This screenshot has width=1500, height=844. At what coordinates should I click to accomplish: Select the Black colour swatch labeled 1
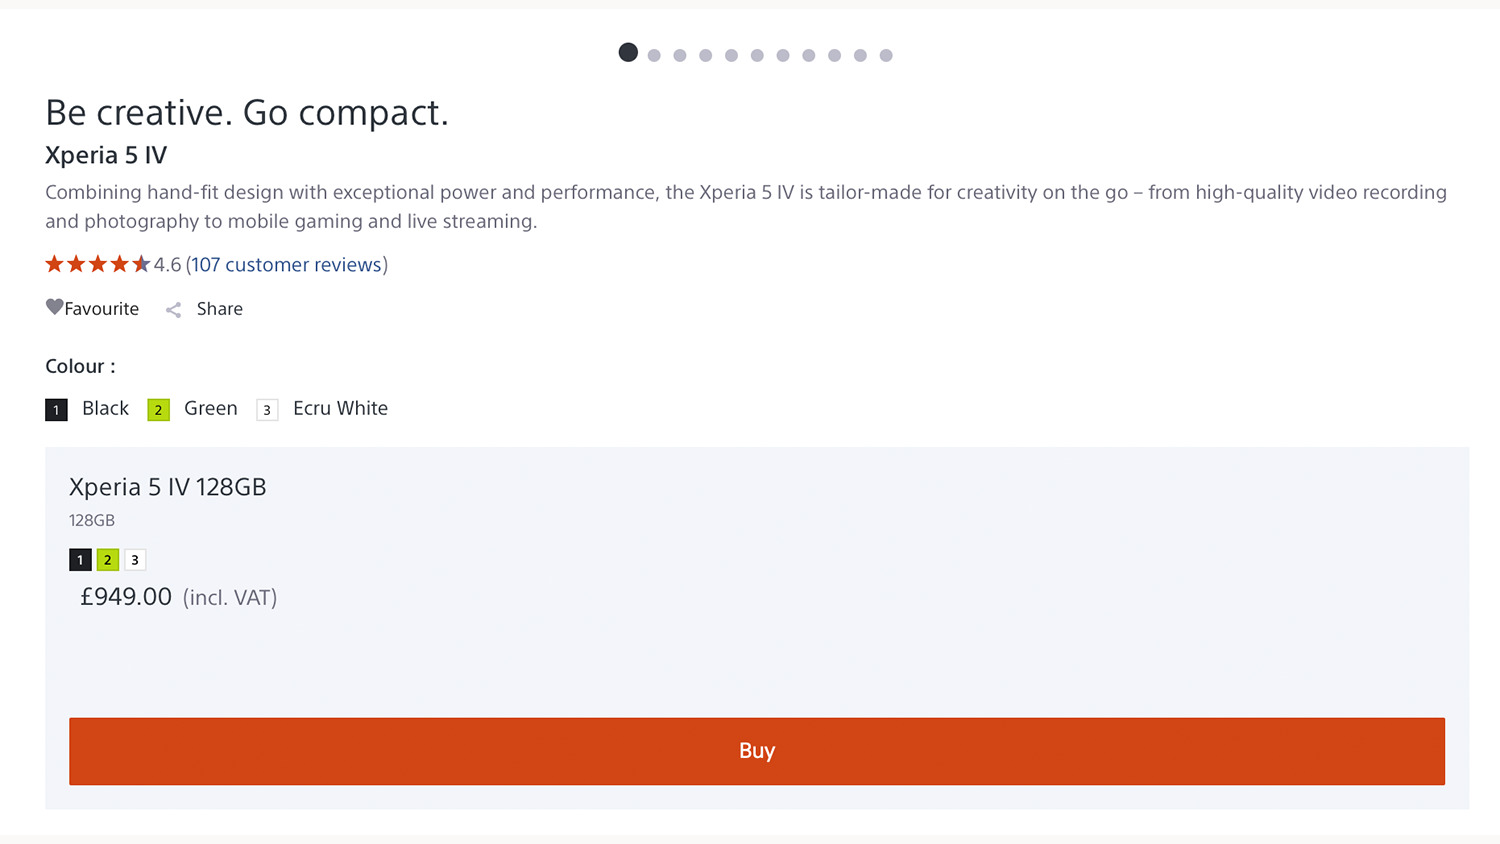pyautogui.click(x=56, y=410)
